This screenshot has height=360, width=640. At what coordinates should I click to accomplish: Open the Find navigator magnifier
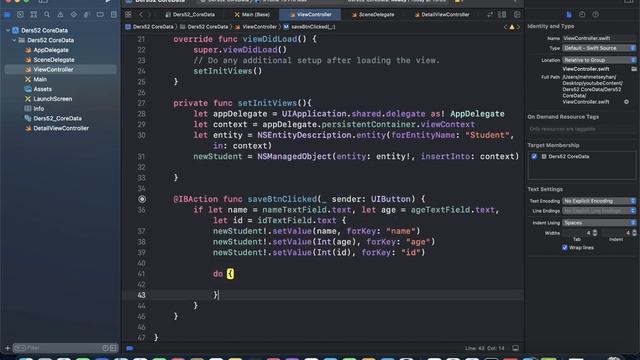tap(47, 15)
